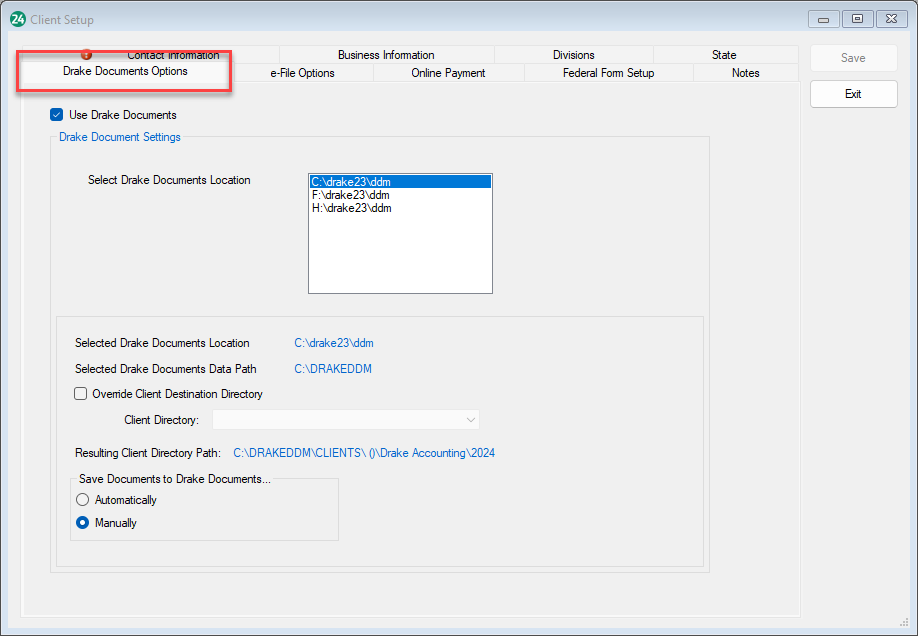The image size is (918, 636).
Task: Open the Notes tab
Action: (745, 72)
